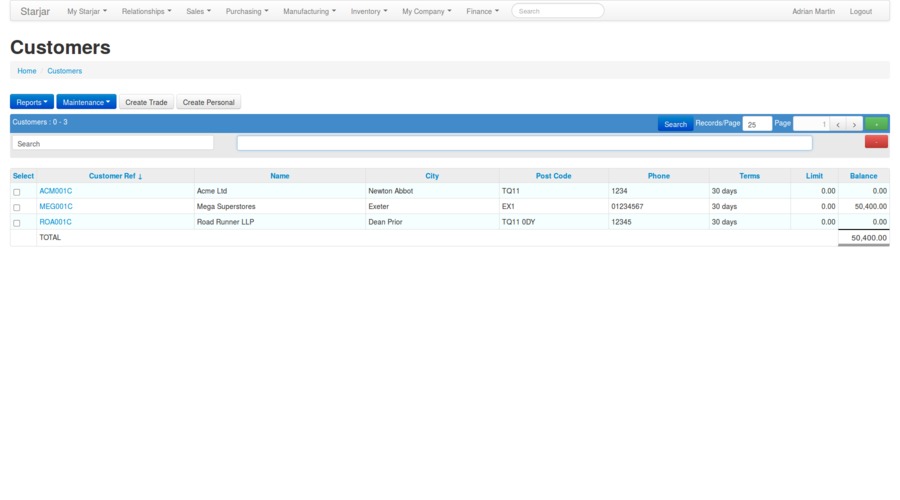This screenshot has height=500, width=900.
Task: Sort by Customer Ref column header
Action: (x=115, y=176)
